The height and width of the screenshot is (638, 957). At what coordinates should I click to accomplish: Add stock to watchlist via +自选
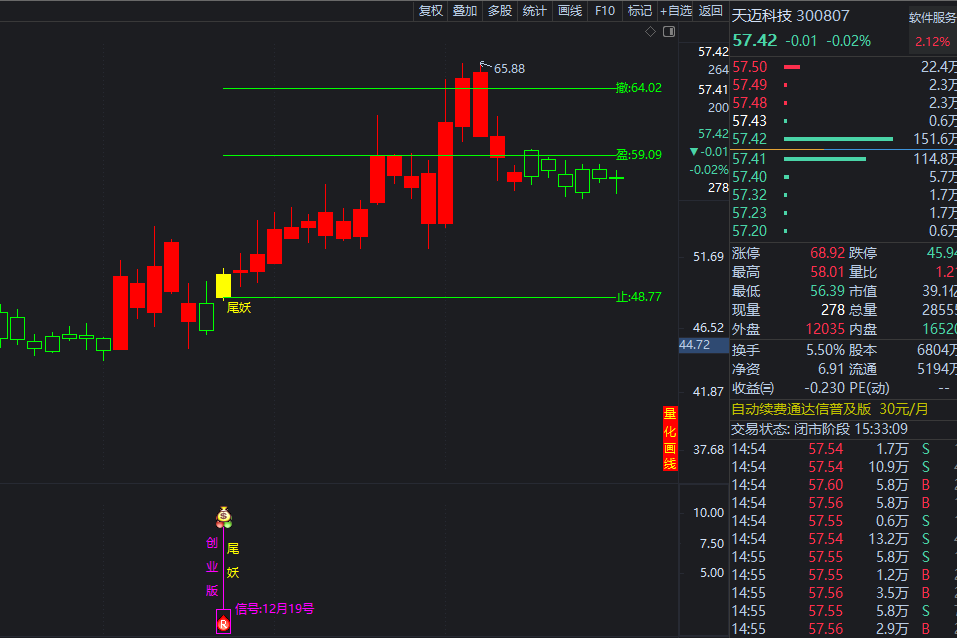[676, 11]
